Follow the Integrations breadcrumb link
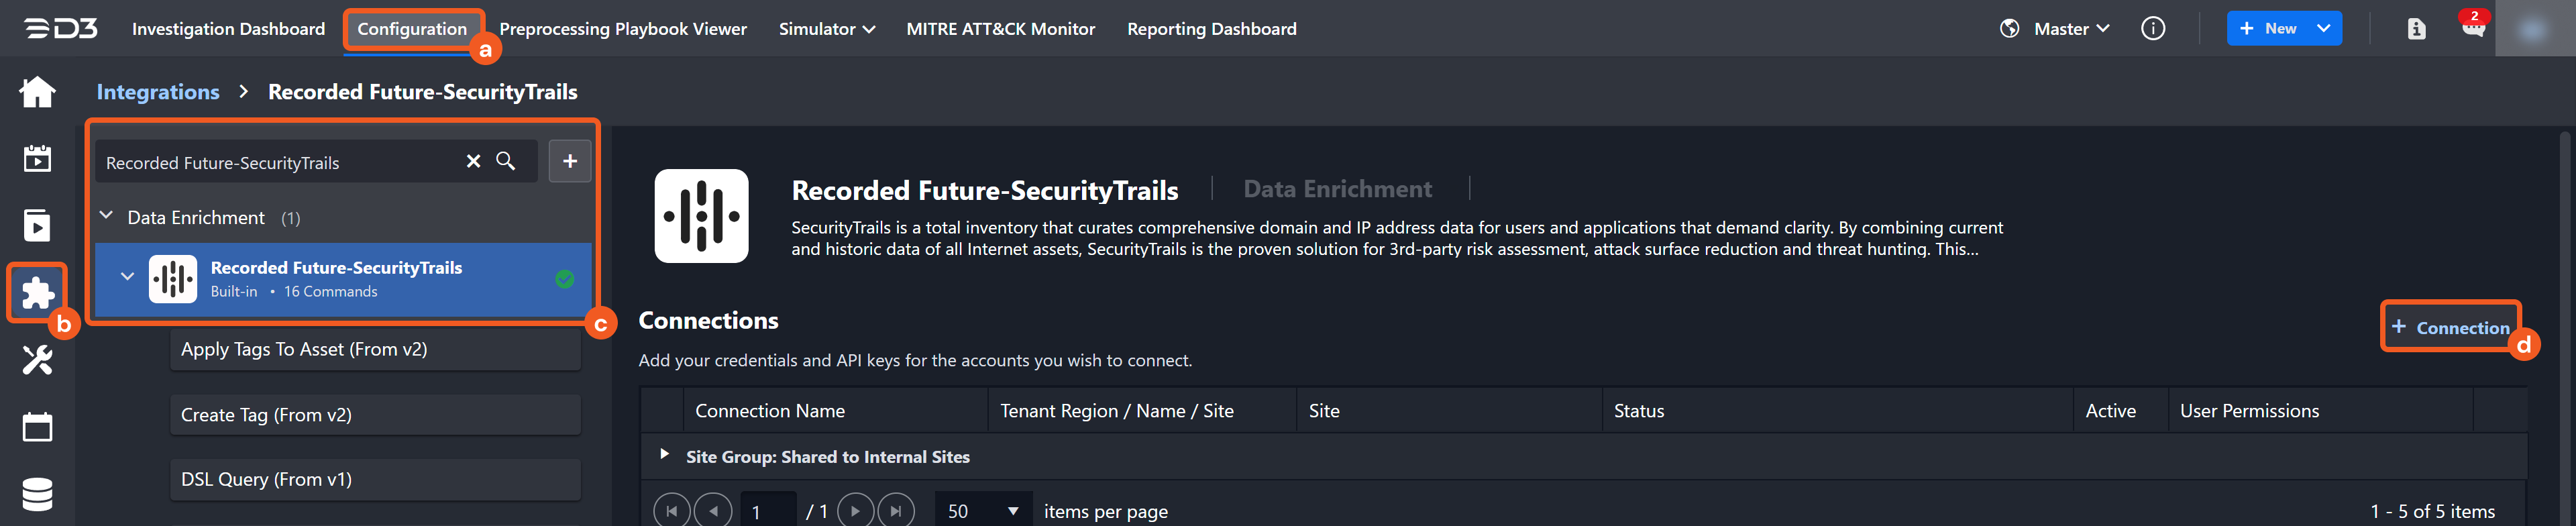Viewport: 2576px width, 526px height. [158, 92]
